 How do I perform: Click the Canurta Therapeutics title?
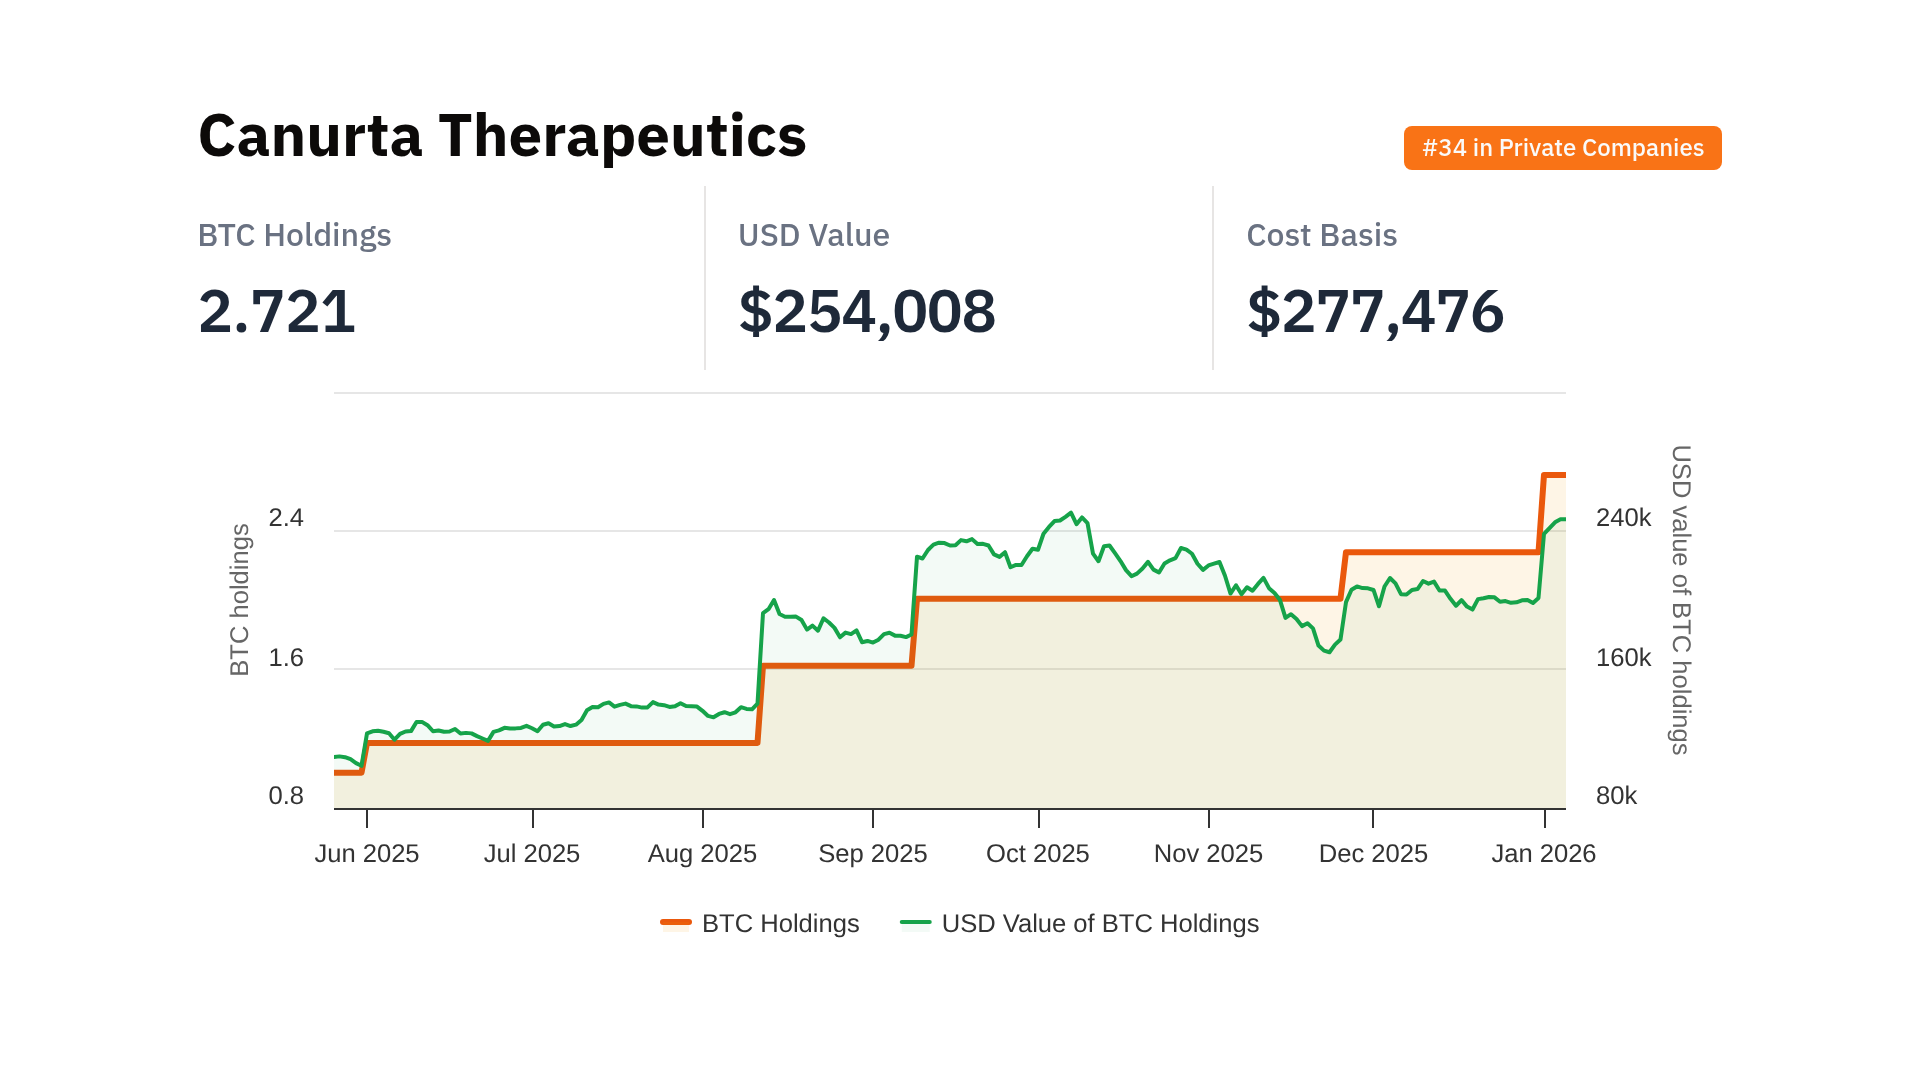click(502, 136)
